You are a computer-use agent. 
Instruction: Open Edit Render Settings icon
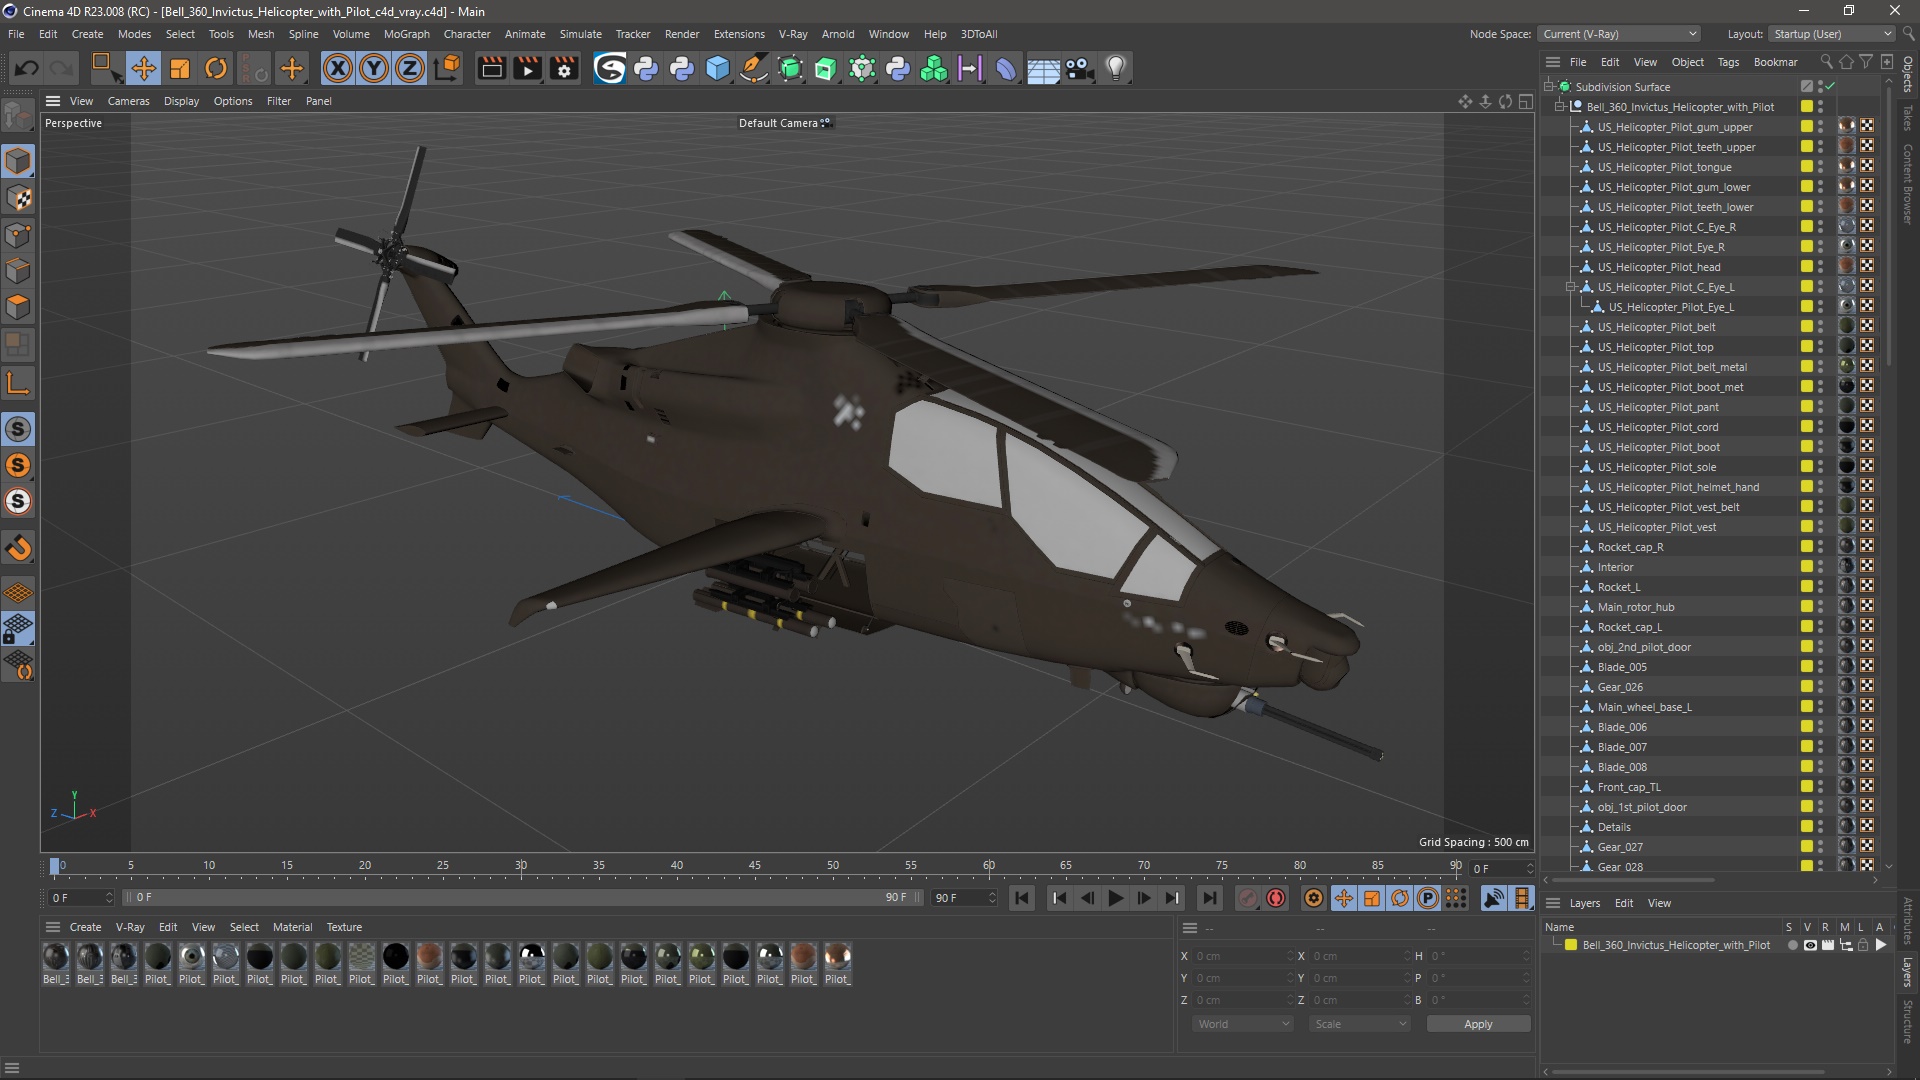coord(564,68)
